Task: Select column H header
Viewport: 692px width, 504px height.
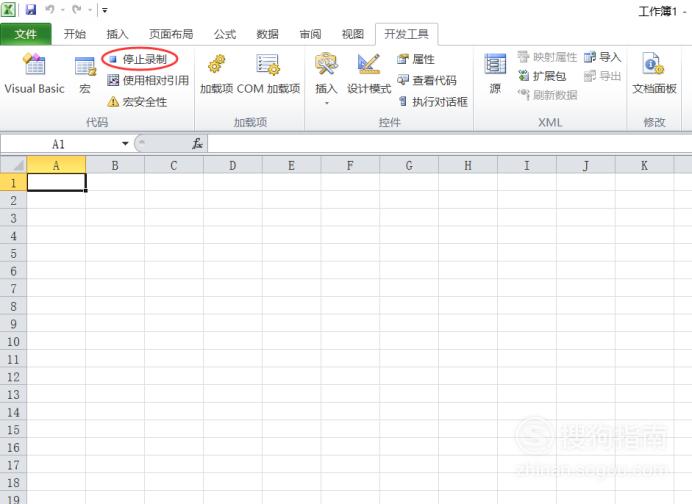Action: (468, 165)
